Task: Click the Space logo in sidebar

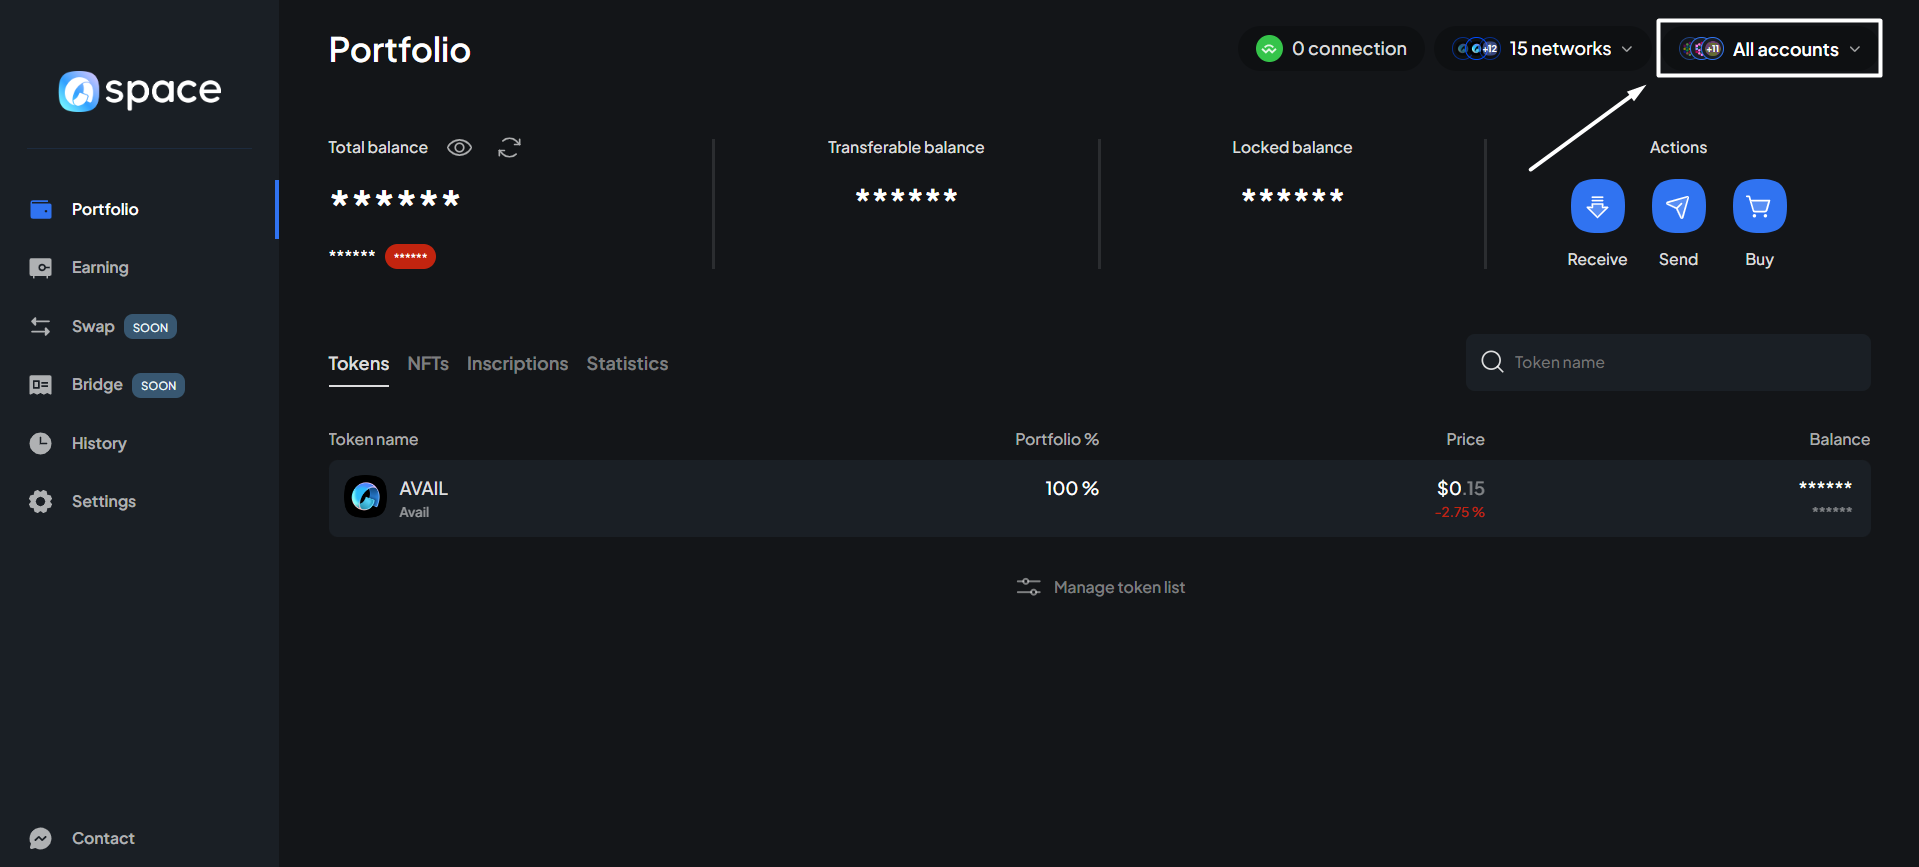Action: (x=140, y=91)
